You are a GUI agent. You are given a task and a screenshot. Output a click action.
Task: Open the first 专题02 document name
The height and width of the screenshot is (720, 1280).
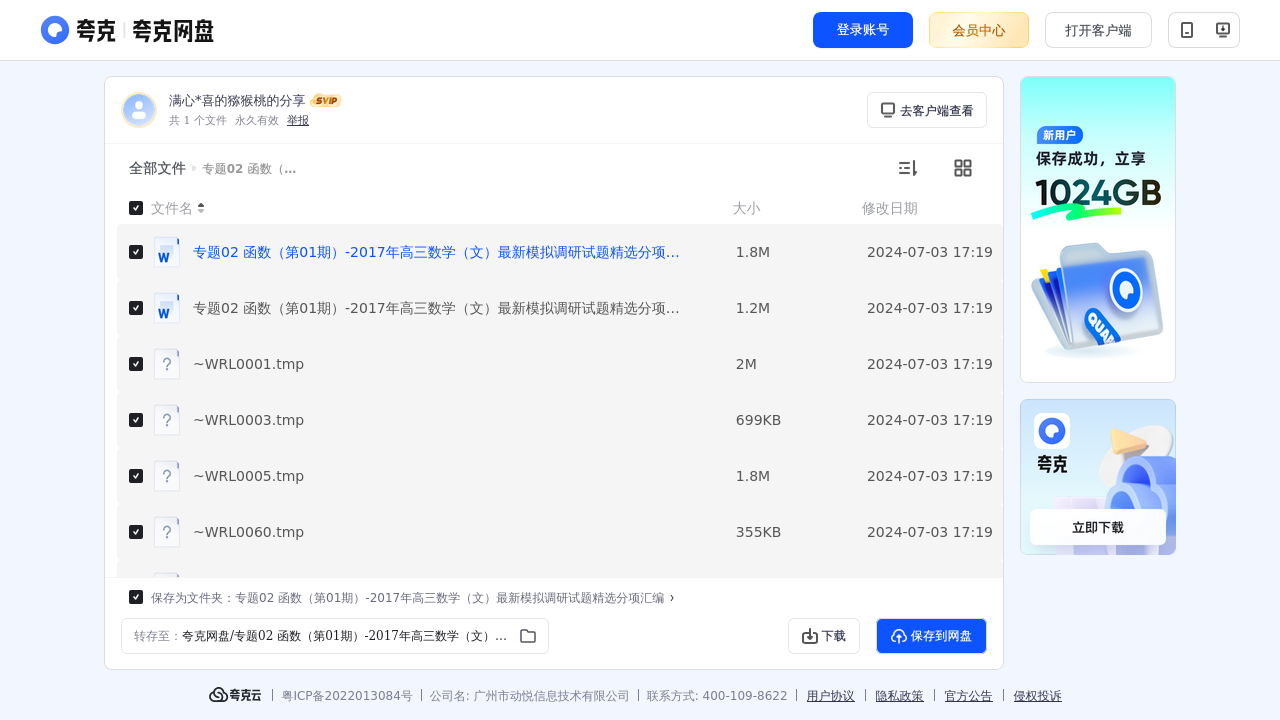point(436,252)
